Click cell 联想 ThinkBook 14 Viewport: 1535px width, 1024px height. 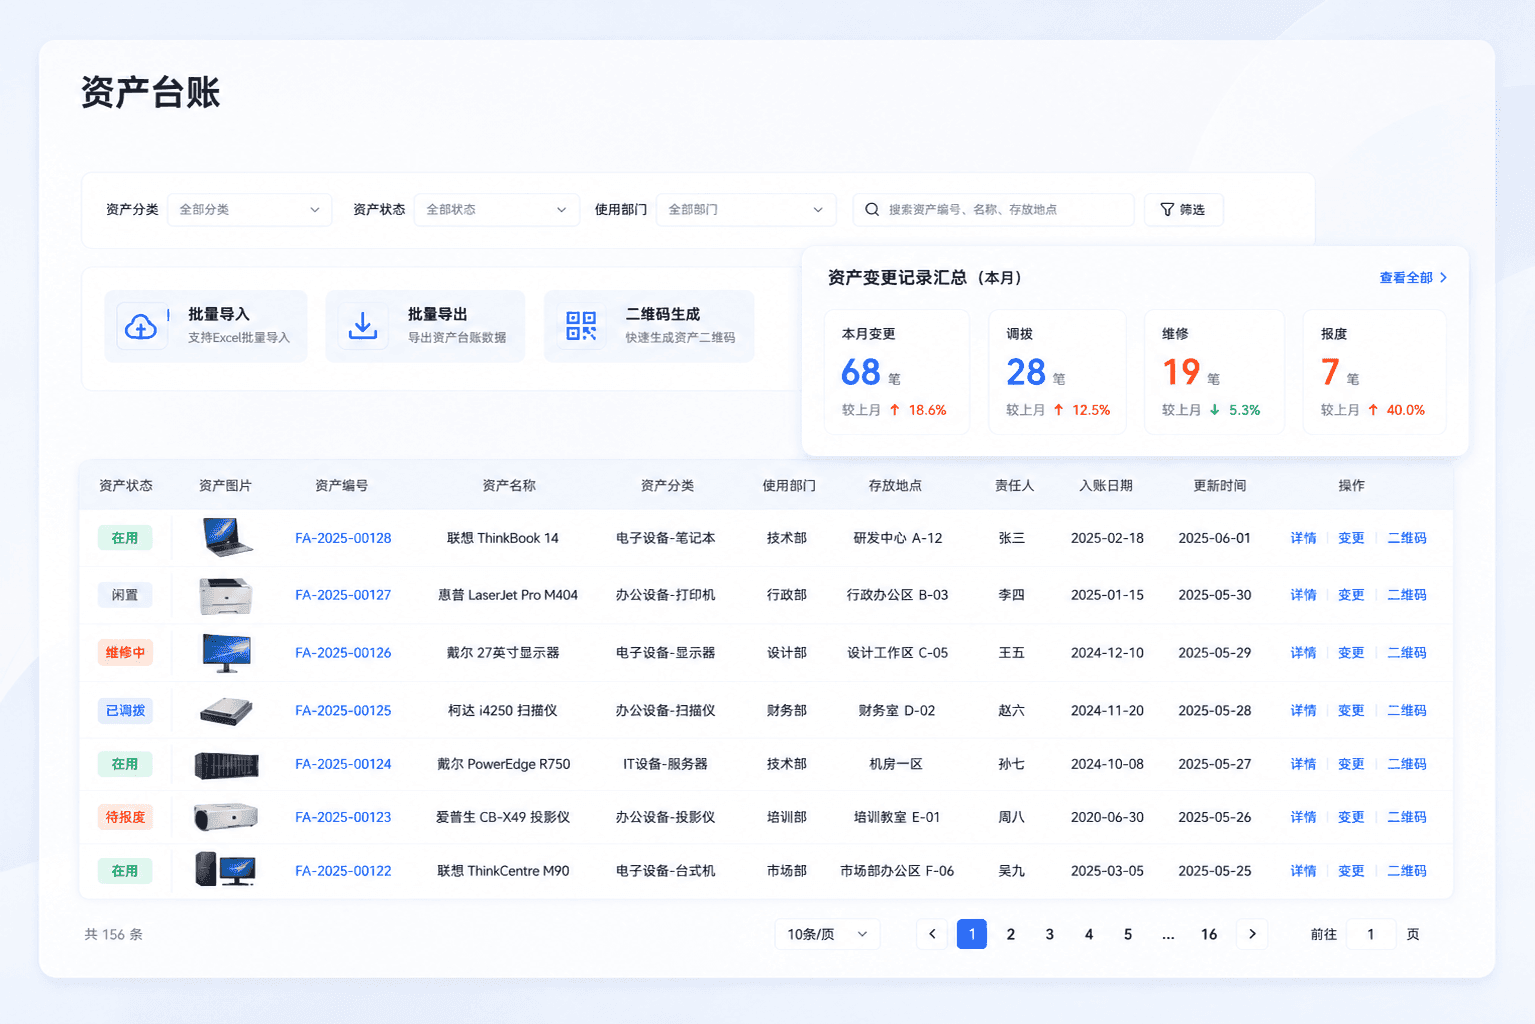pyautogui.click(x=503, y=538)
